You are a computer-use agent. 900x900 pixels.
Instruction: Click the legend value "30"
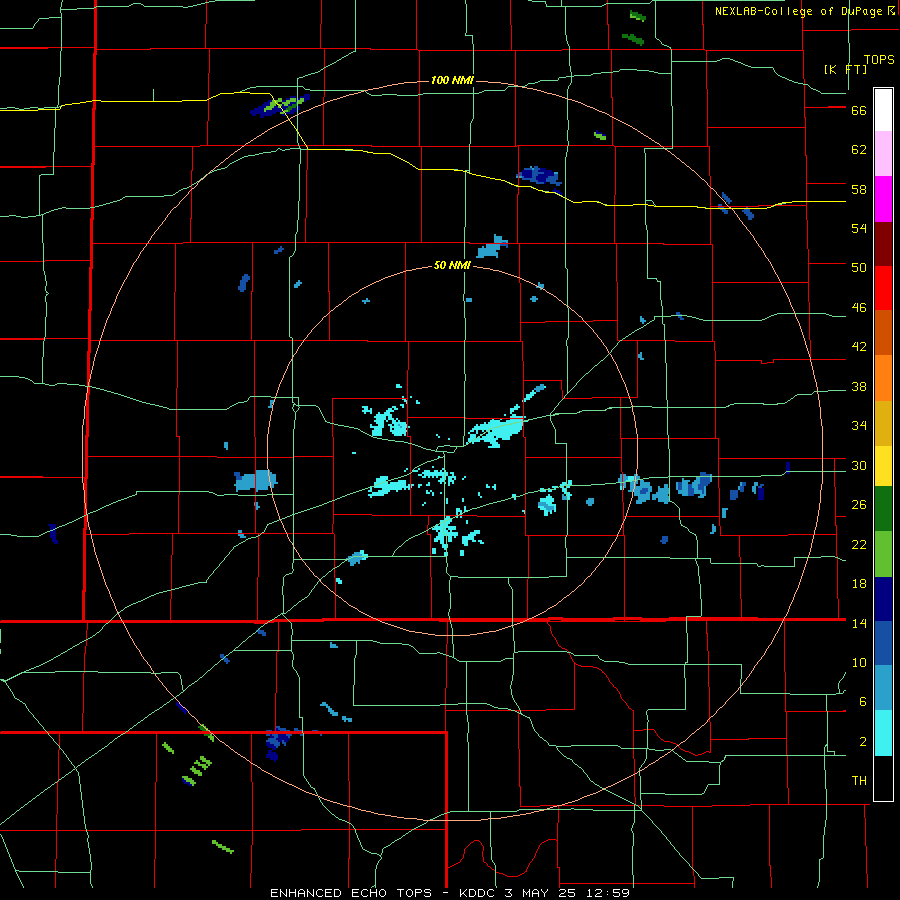pos(859,465)
